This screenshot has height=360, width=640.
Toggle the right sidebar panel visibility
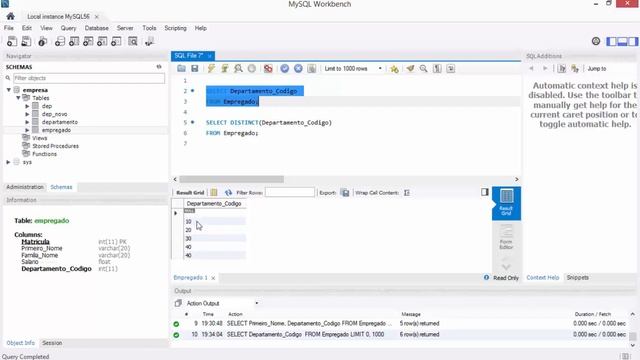click(633, 41)
